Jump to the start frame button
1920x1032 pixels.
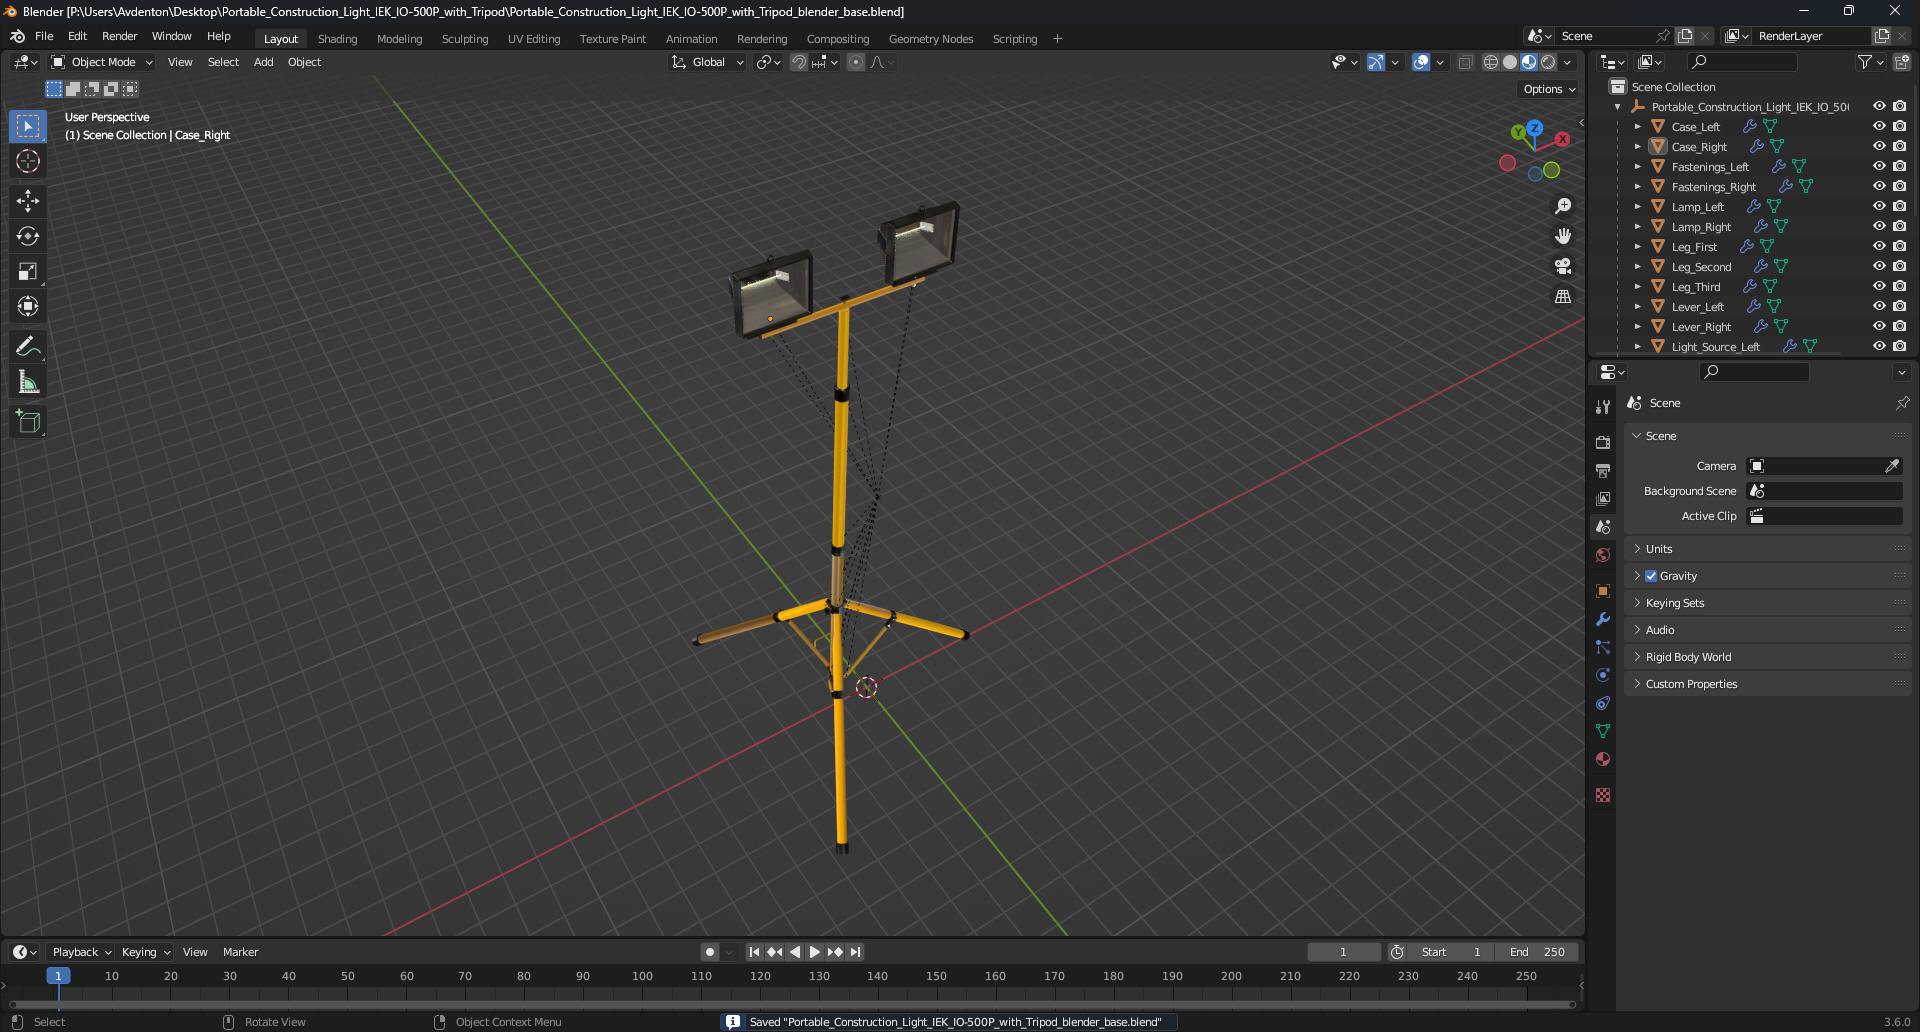[754, 952]
